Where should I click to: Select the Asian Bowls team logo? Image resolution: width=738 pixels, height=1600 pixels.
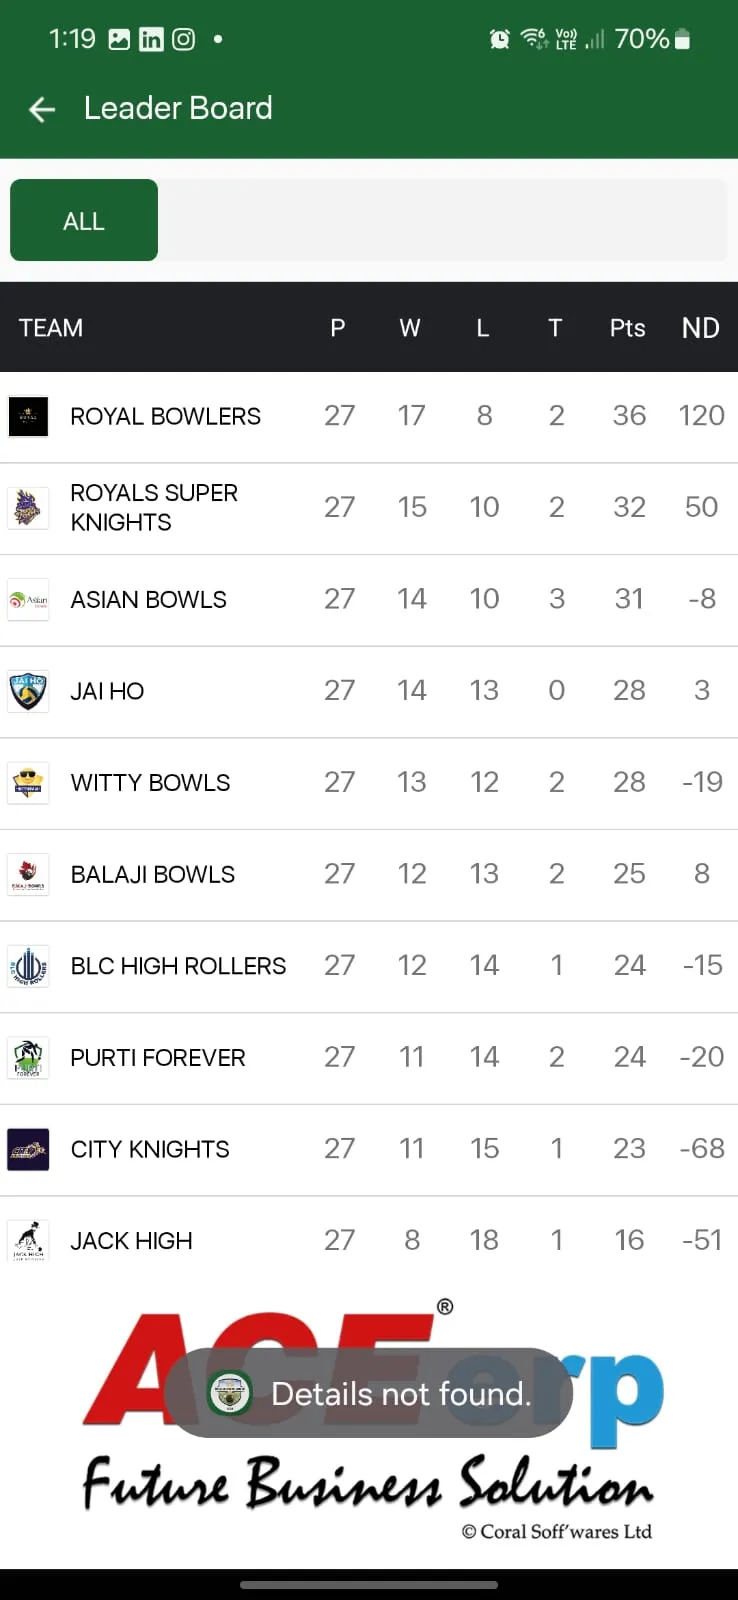point(28,599)
